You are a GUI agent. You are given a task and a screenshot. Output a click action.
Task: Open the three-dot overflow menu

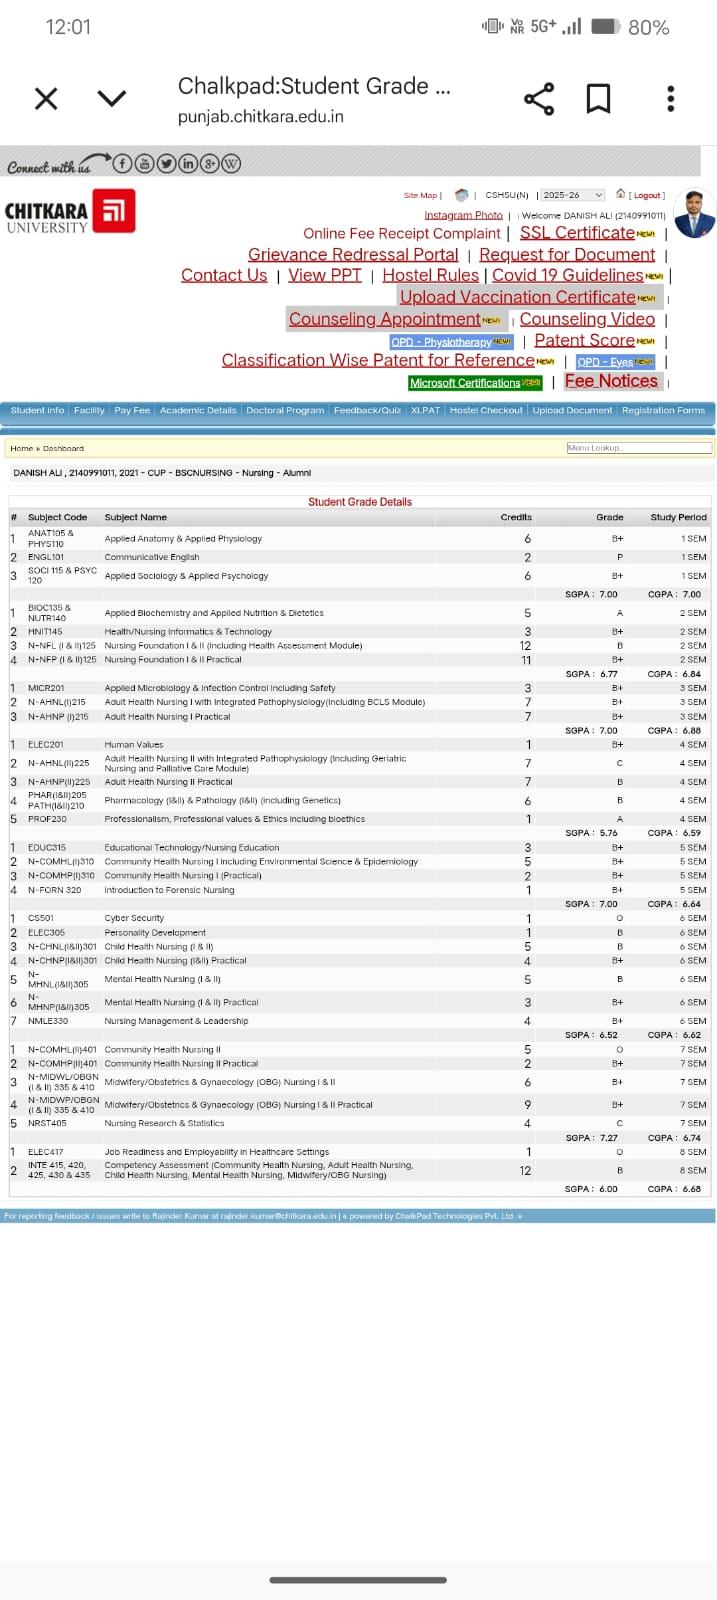pyautogui.click(x=671, y=98)
